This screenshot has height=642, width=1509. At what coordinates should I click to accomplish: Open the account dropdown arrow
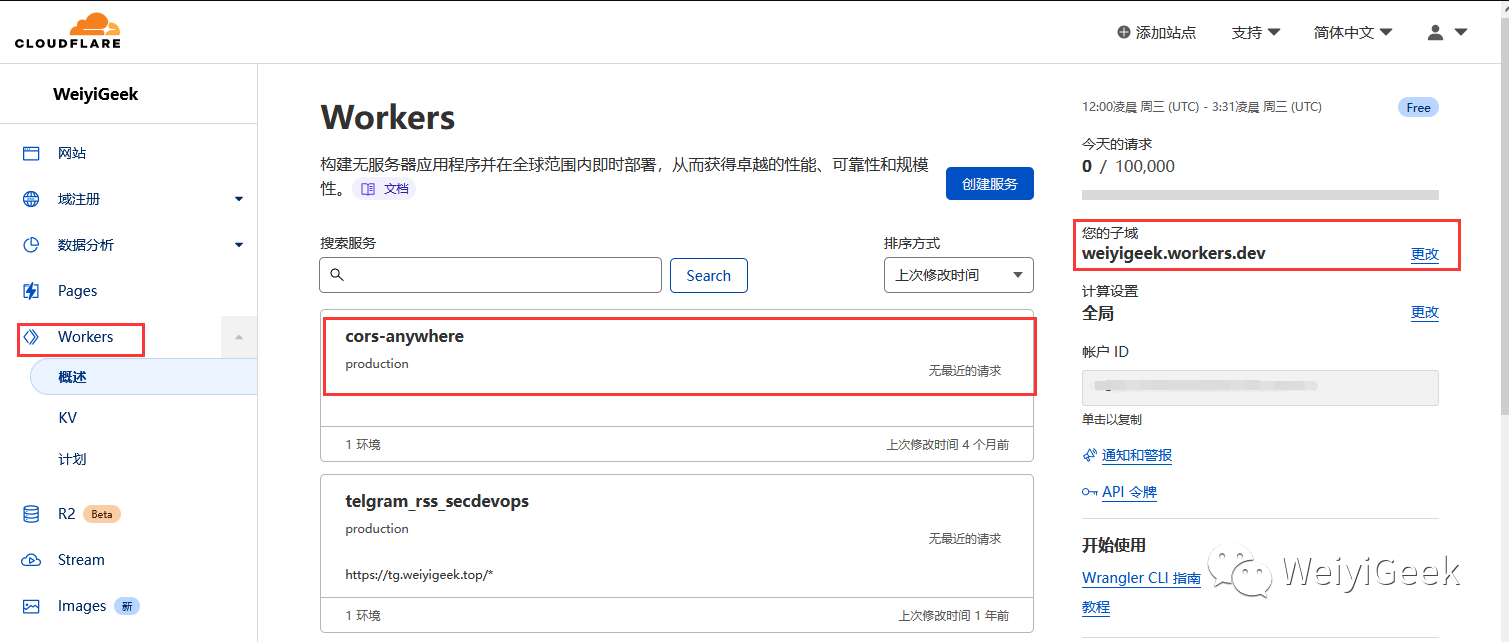coord(1460,32)
